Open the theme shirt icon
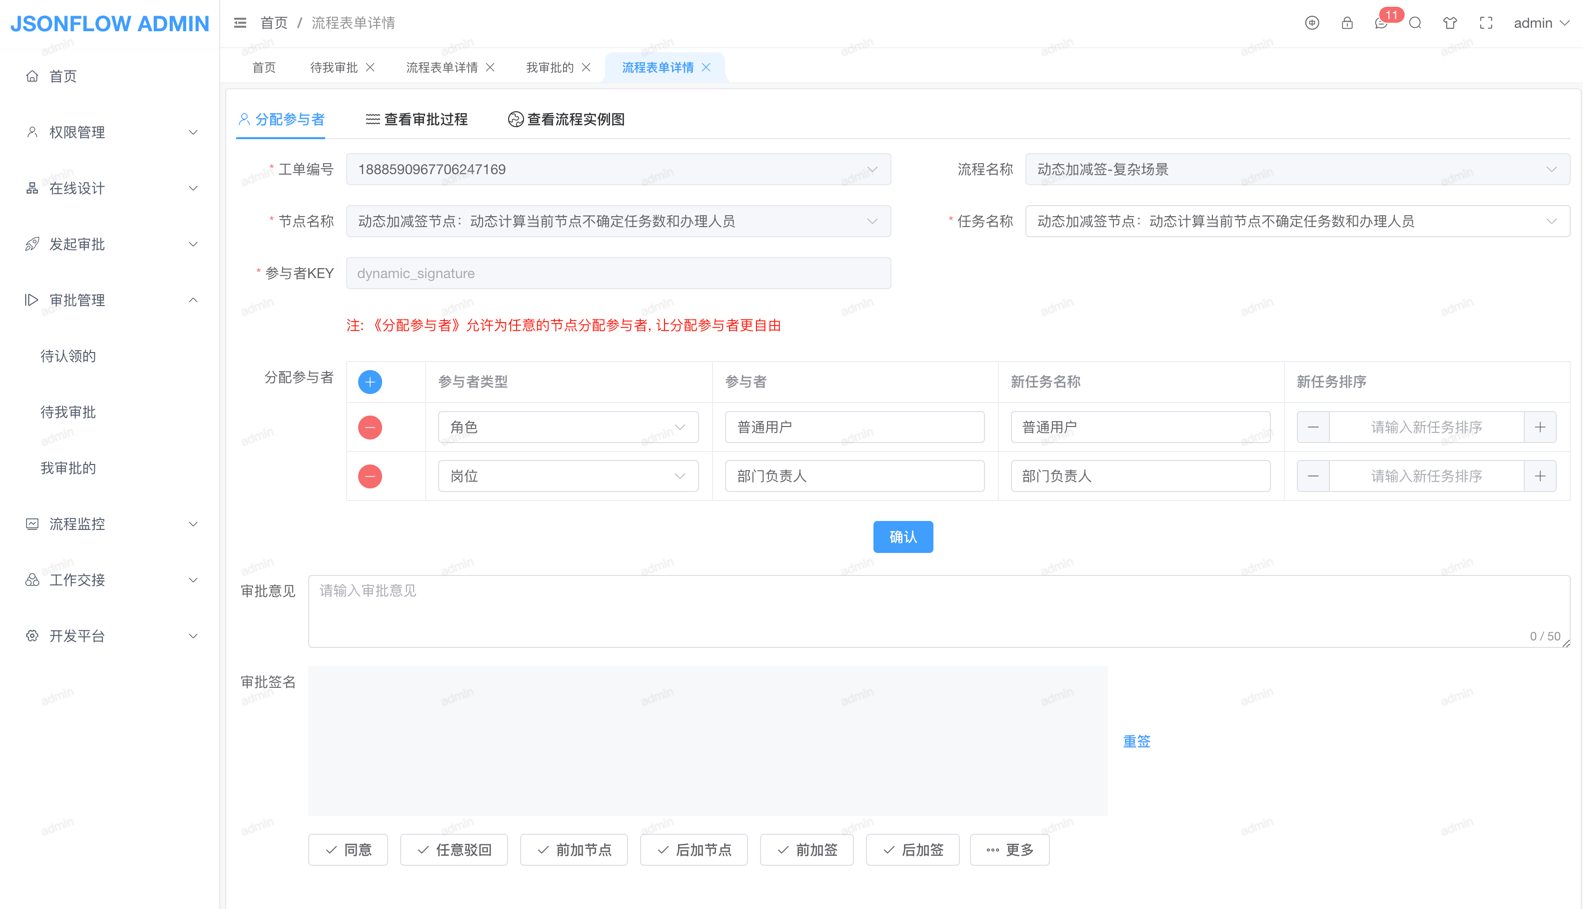The height and width of the screenshot is (909, 1583). point(1450,23)
